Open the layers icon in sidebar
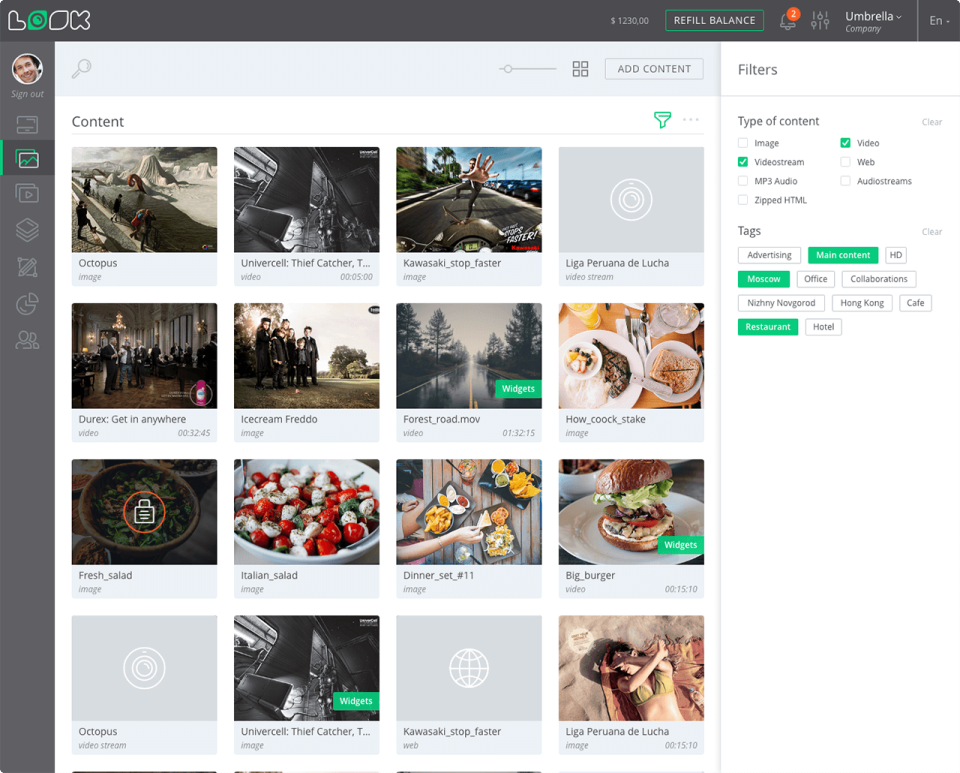 point(27,230)
